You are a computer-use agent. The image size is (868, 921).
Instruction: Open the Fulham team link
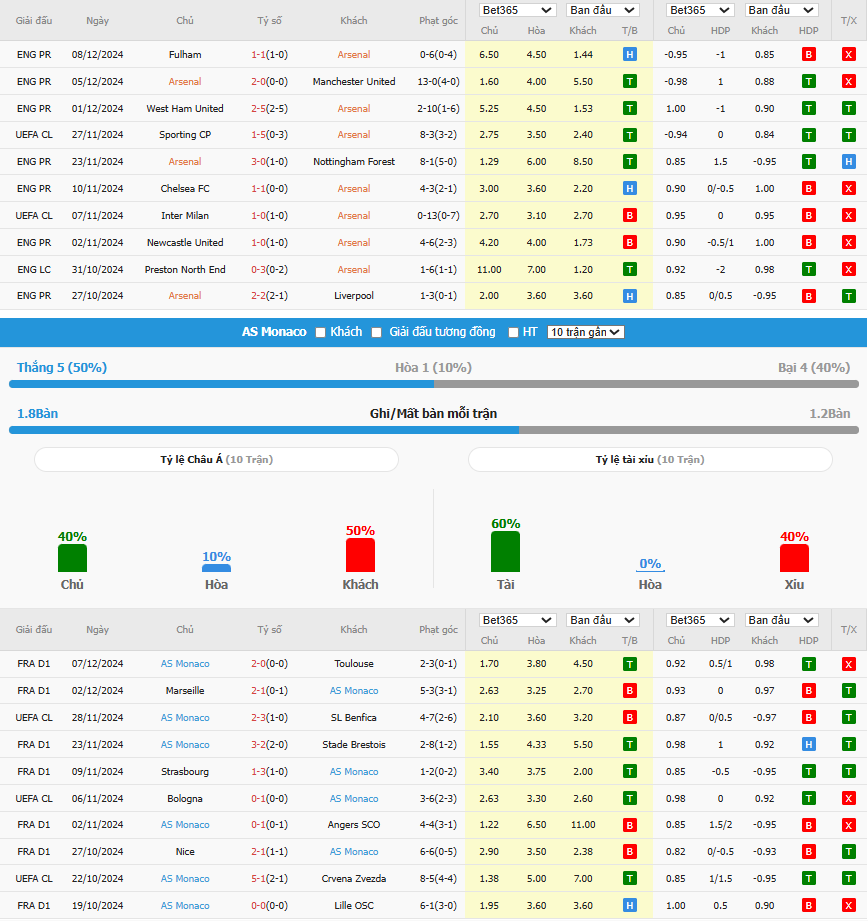point(185,55)
